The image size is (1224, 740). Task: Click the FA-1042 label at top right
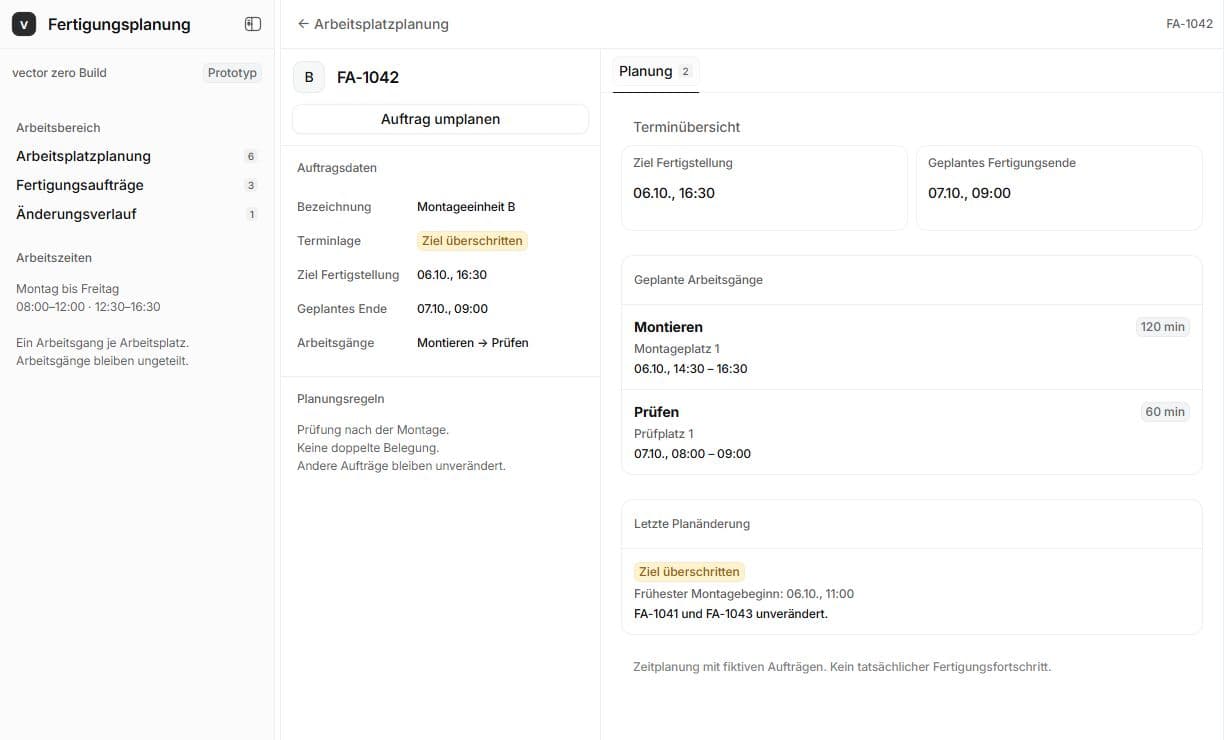coord(1189,24)
